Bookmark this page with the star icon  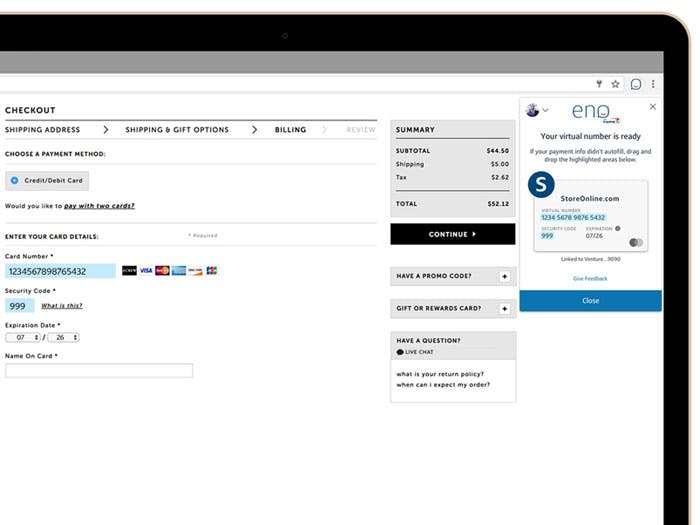click(x=615, y=84)
